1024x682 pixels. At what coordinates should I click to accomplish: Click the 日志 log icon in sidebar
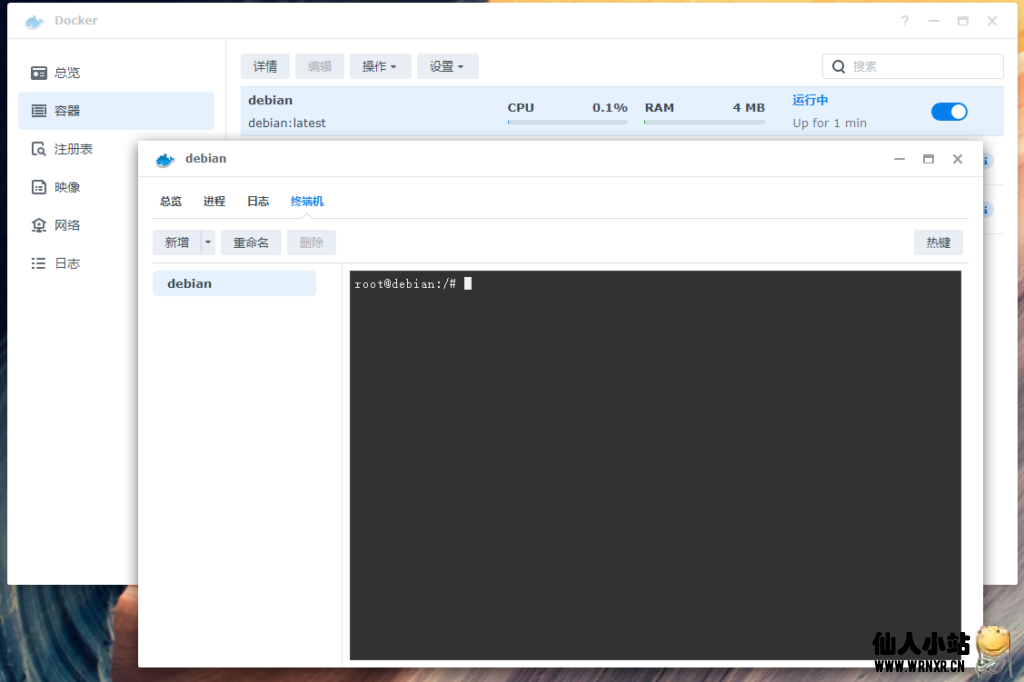[x=39, y=263]
